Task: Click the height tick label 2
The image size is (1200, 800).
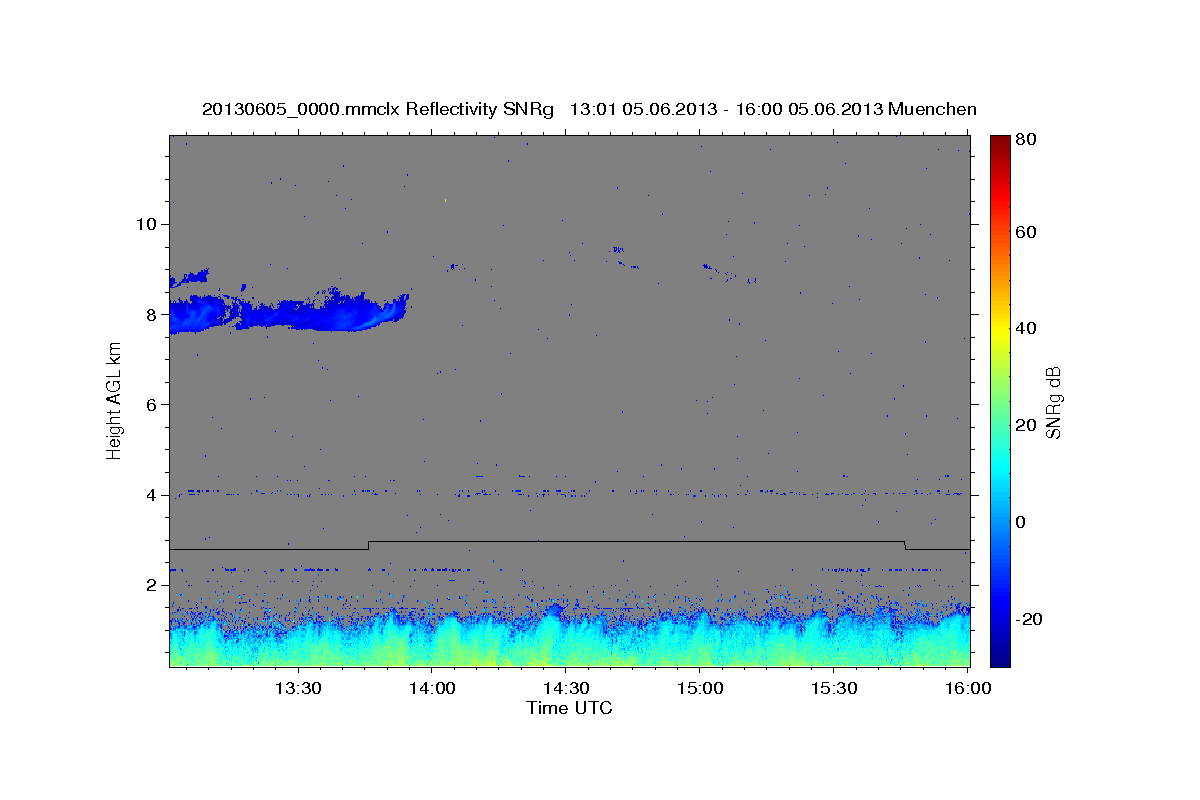Action: pos(152,585)
